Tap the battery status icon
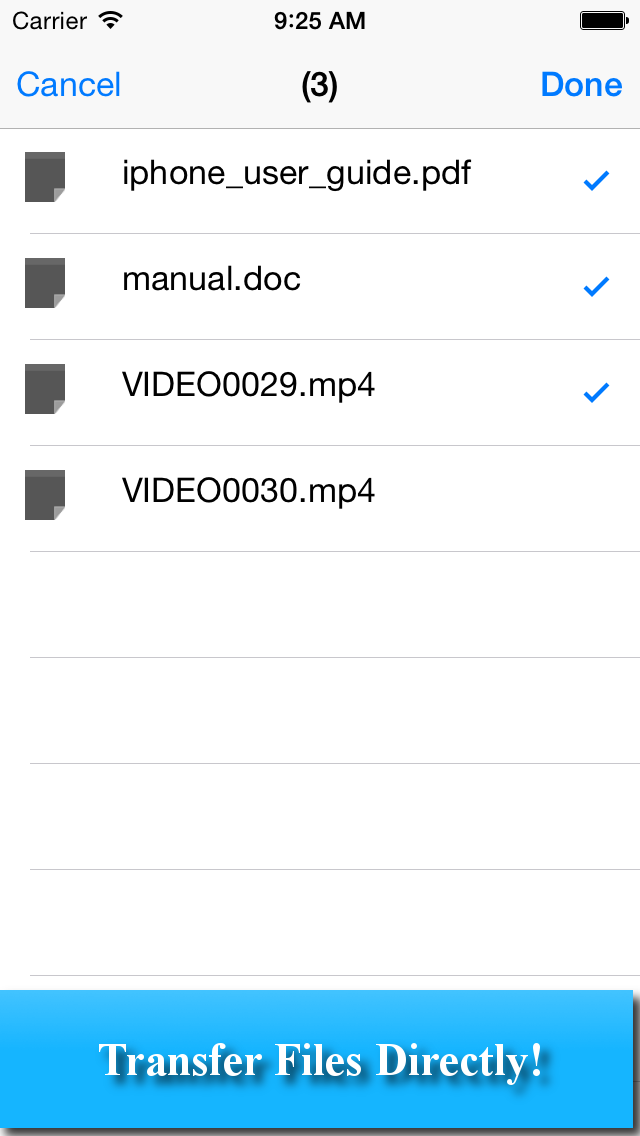Image resolution: width=640 pixels, height=1136 pixels. (603, 21)
